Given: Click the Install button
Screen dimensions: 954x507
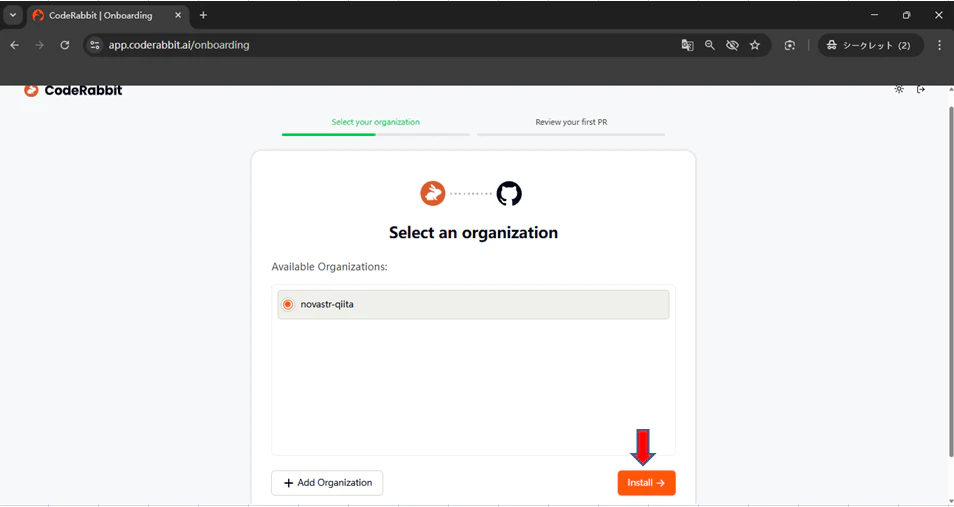Looking at the screenshot, I should tap(646, 483).
